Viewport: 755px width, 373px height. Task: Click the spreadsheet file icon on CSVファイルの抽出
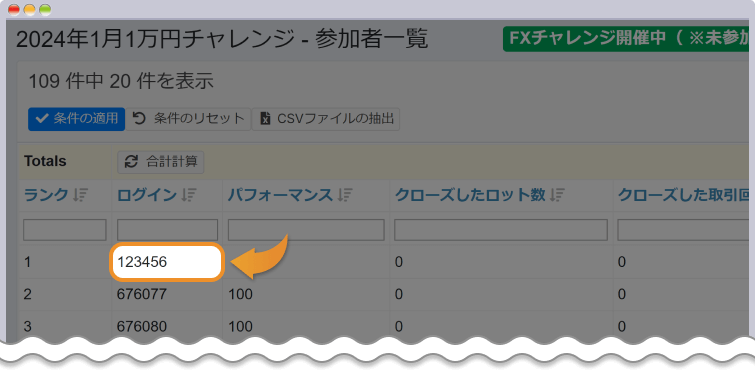coord(265,119)
